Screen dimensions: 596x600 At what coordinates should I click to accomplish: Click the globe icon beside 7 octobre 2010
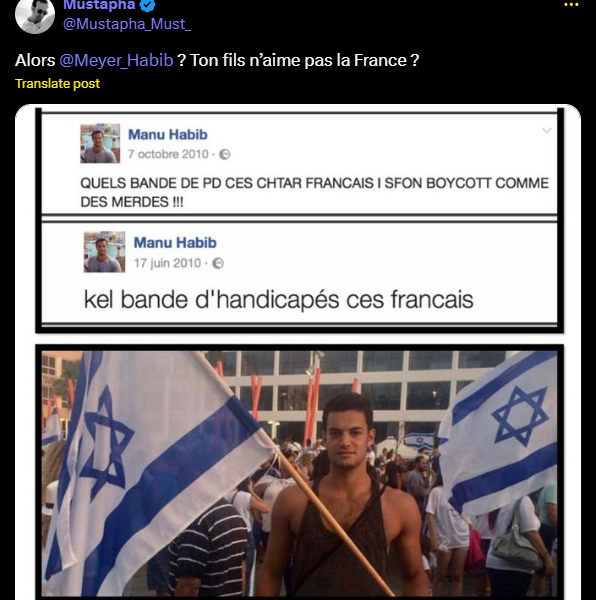(x=225, y=154)
